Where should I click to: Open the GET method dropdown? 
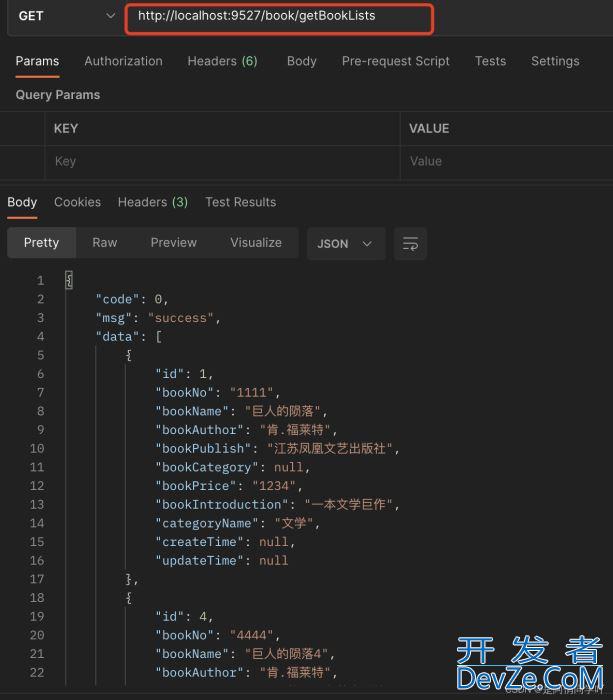(x=67, y=16)
